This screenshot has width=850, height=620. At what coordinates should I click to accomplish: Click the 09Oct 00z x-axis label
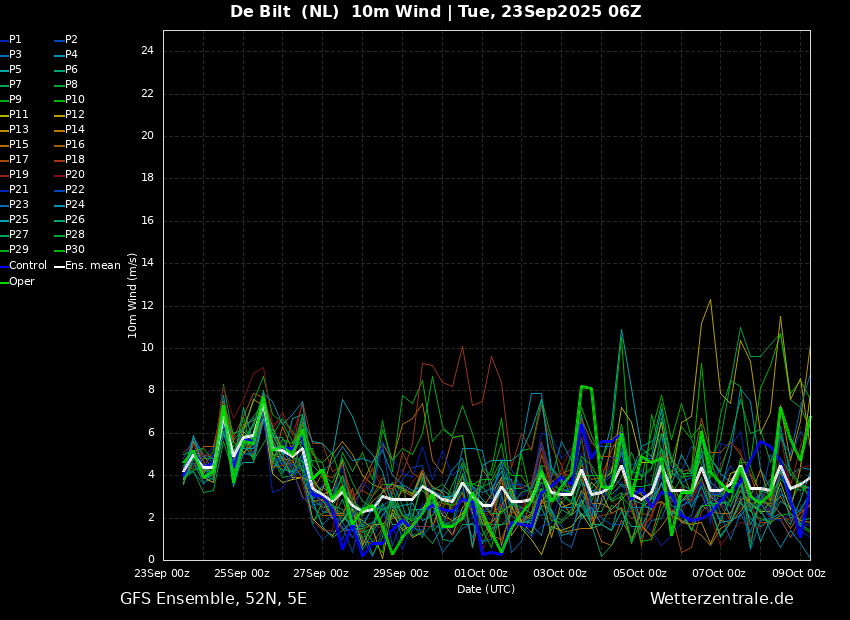[797, 573]
